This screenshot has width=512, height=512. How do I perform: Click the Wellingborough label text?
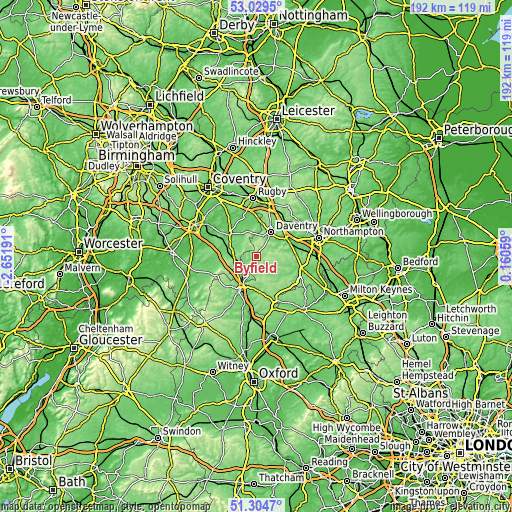[397, 214]
